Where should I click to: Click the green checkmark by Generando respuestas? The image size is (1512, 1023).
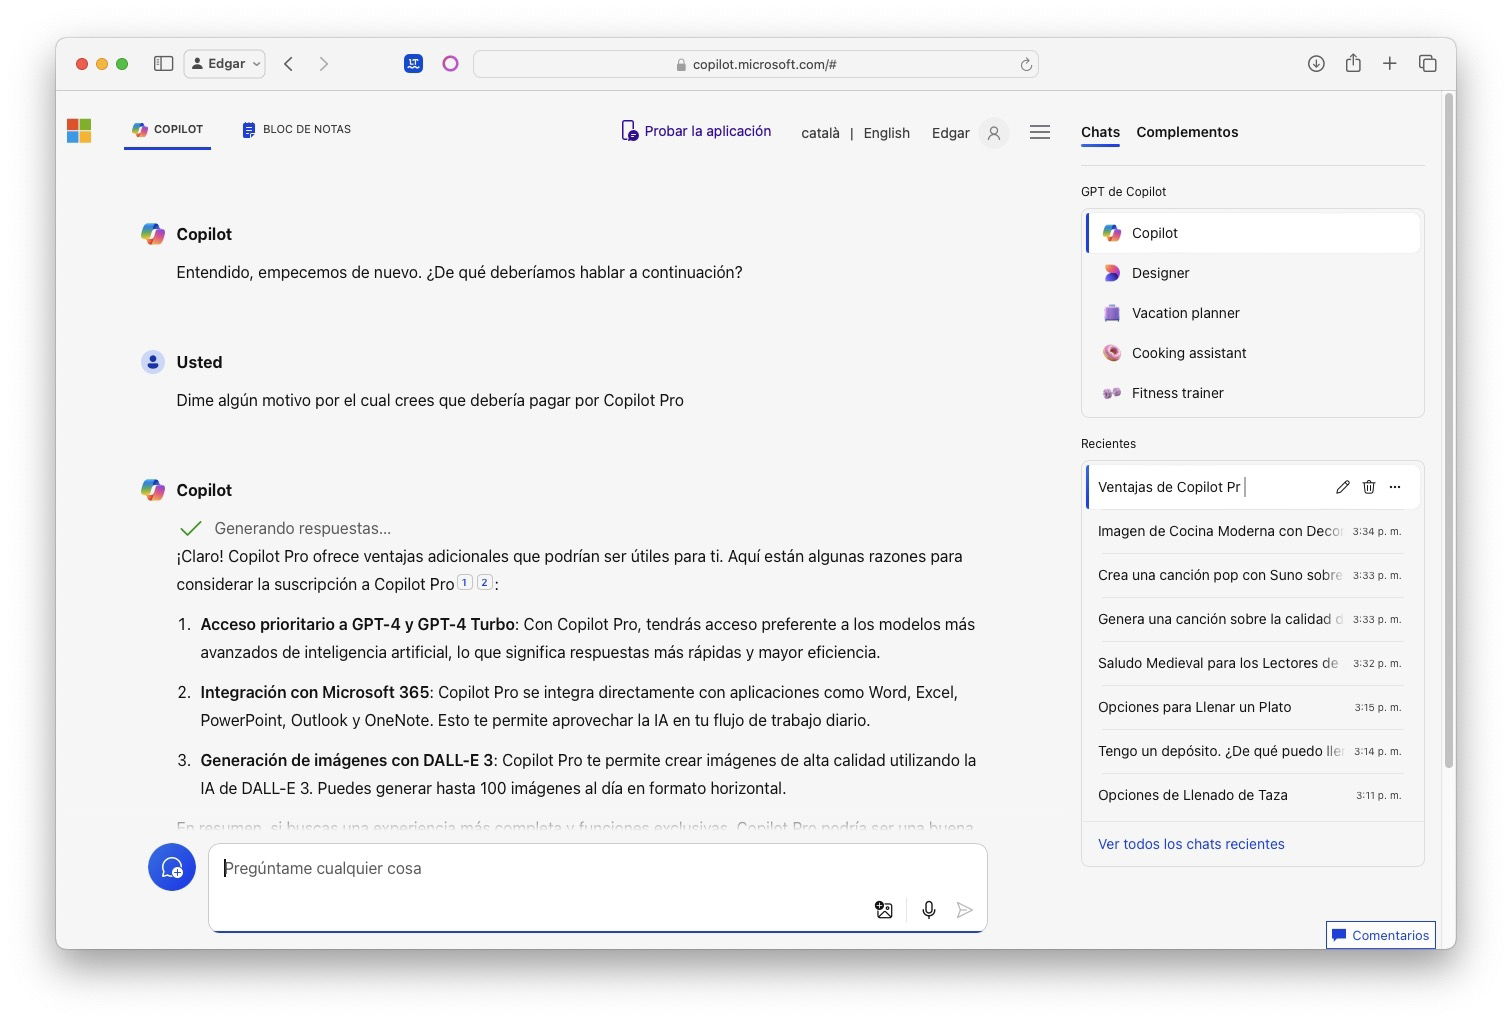pos(191,528)
